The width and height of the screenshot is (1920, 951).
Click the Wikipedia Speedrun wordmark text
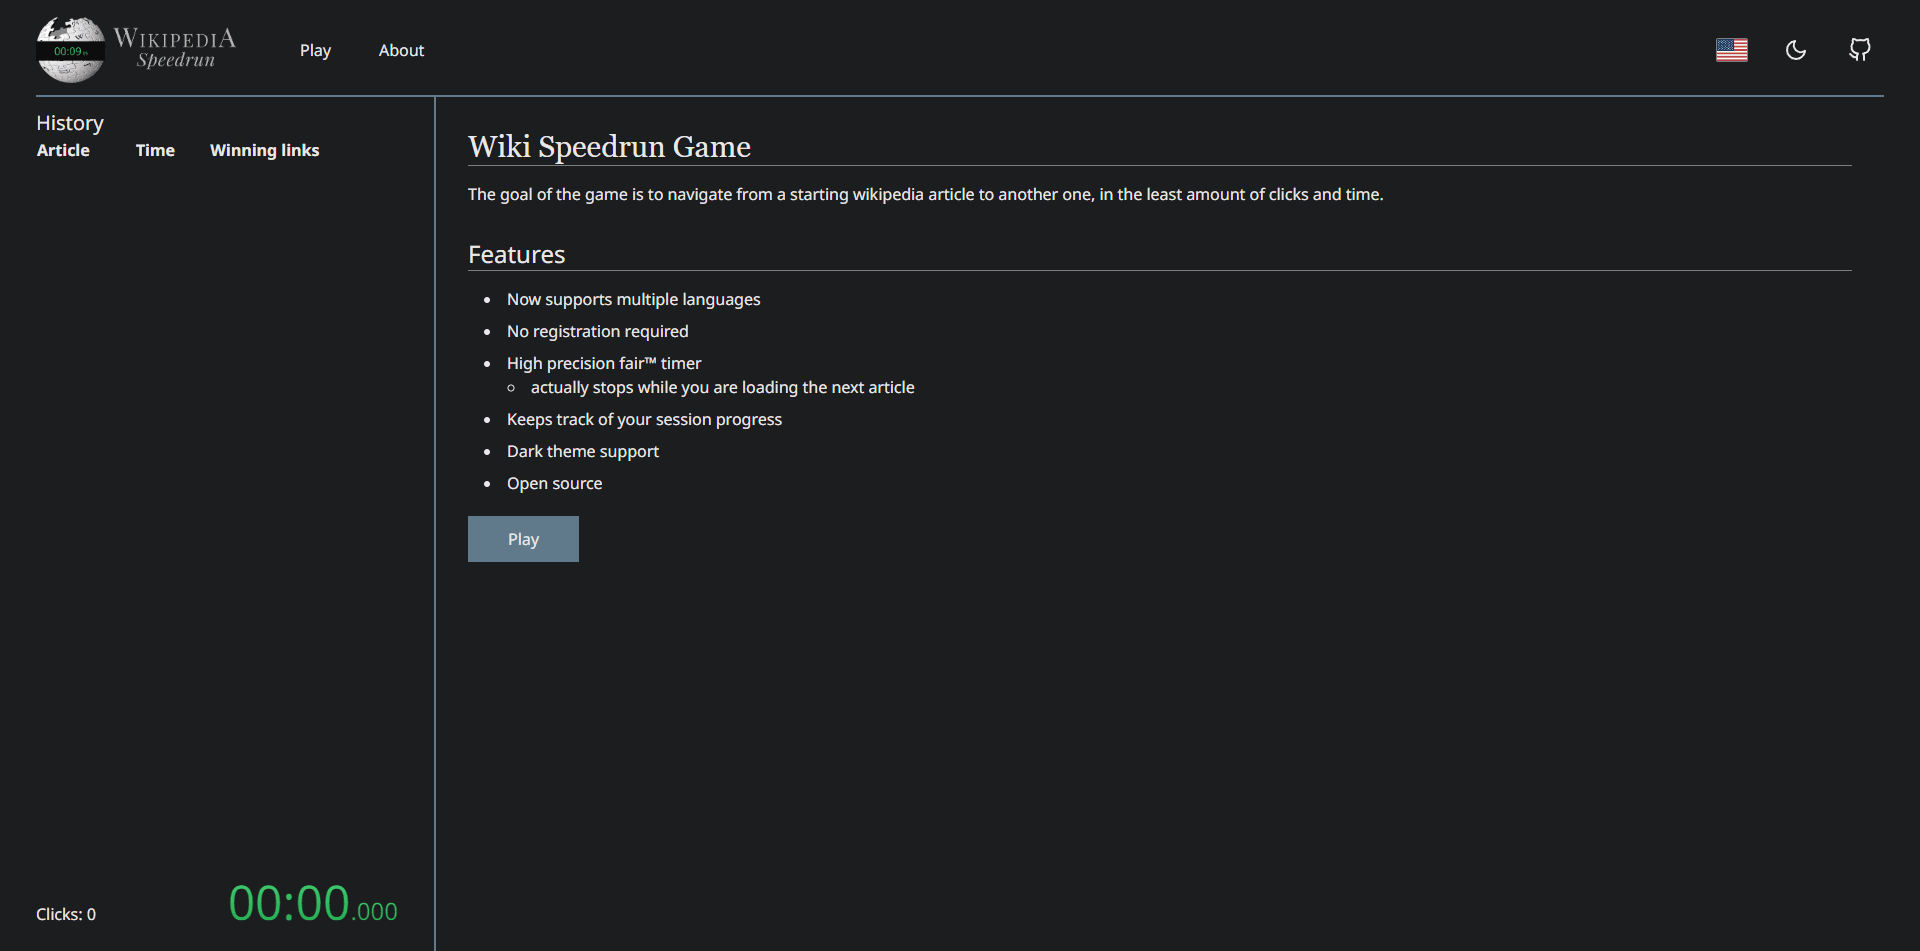(175, 49)
